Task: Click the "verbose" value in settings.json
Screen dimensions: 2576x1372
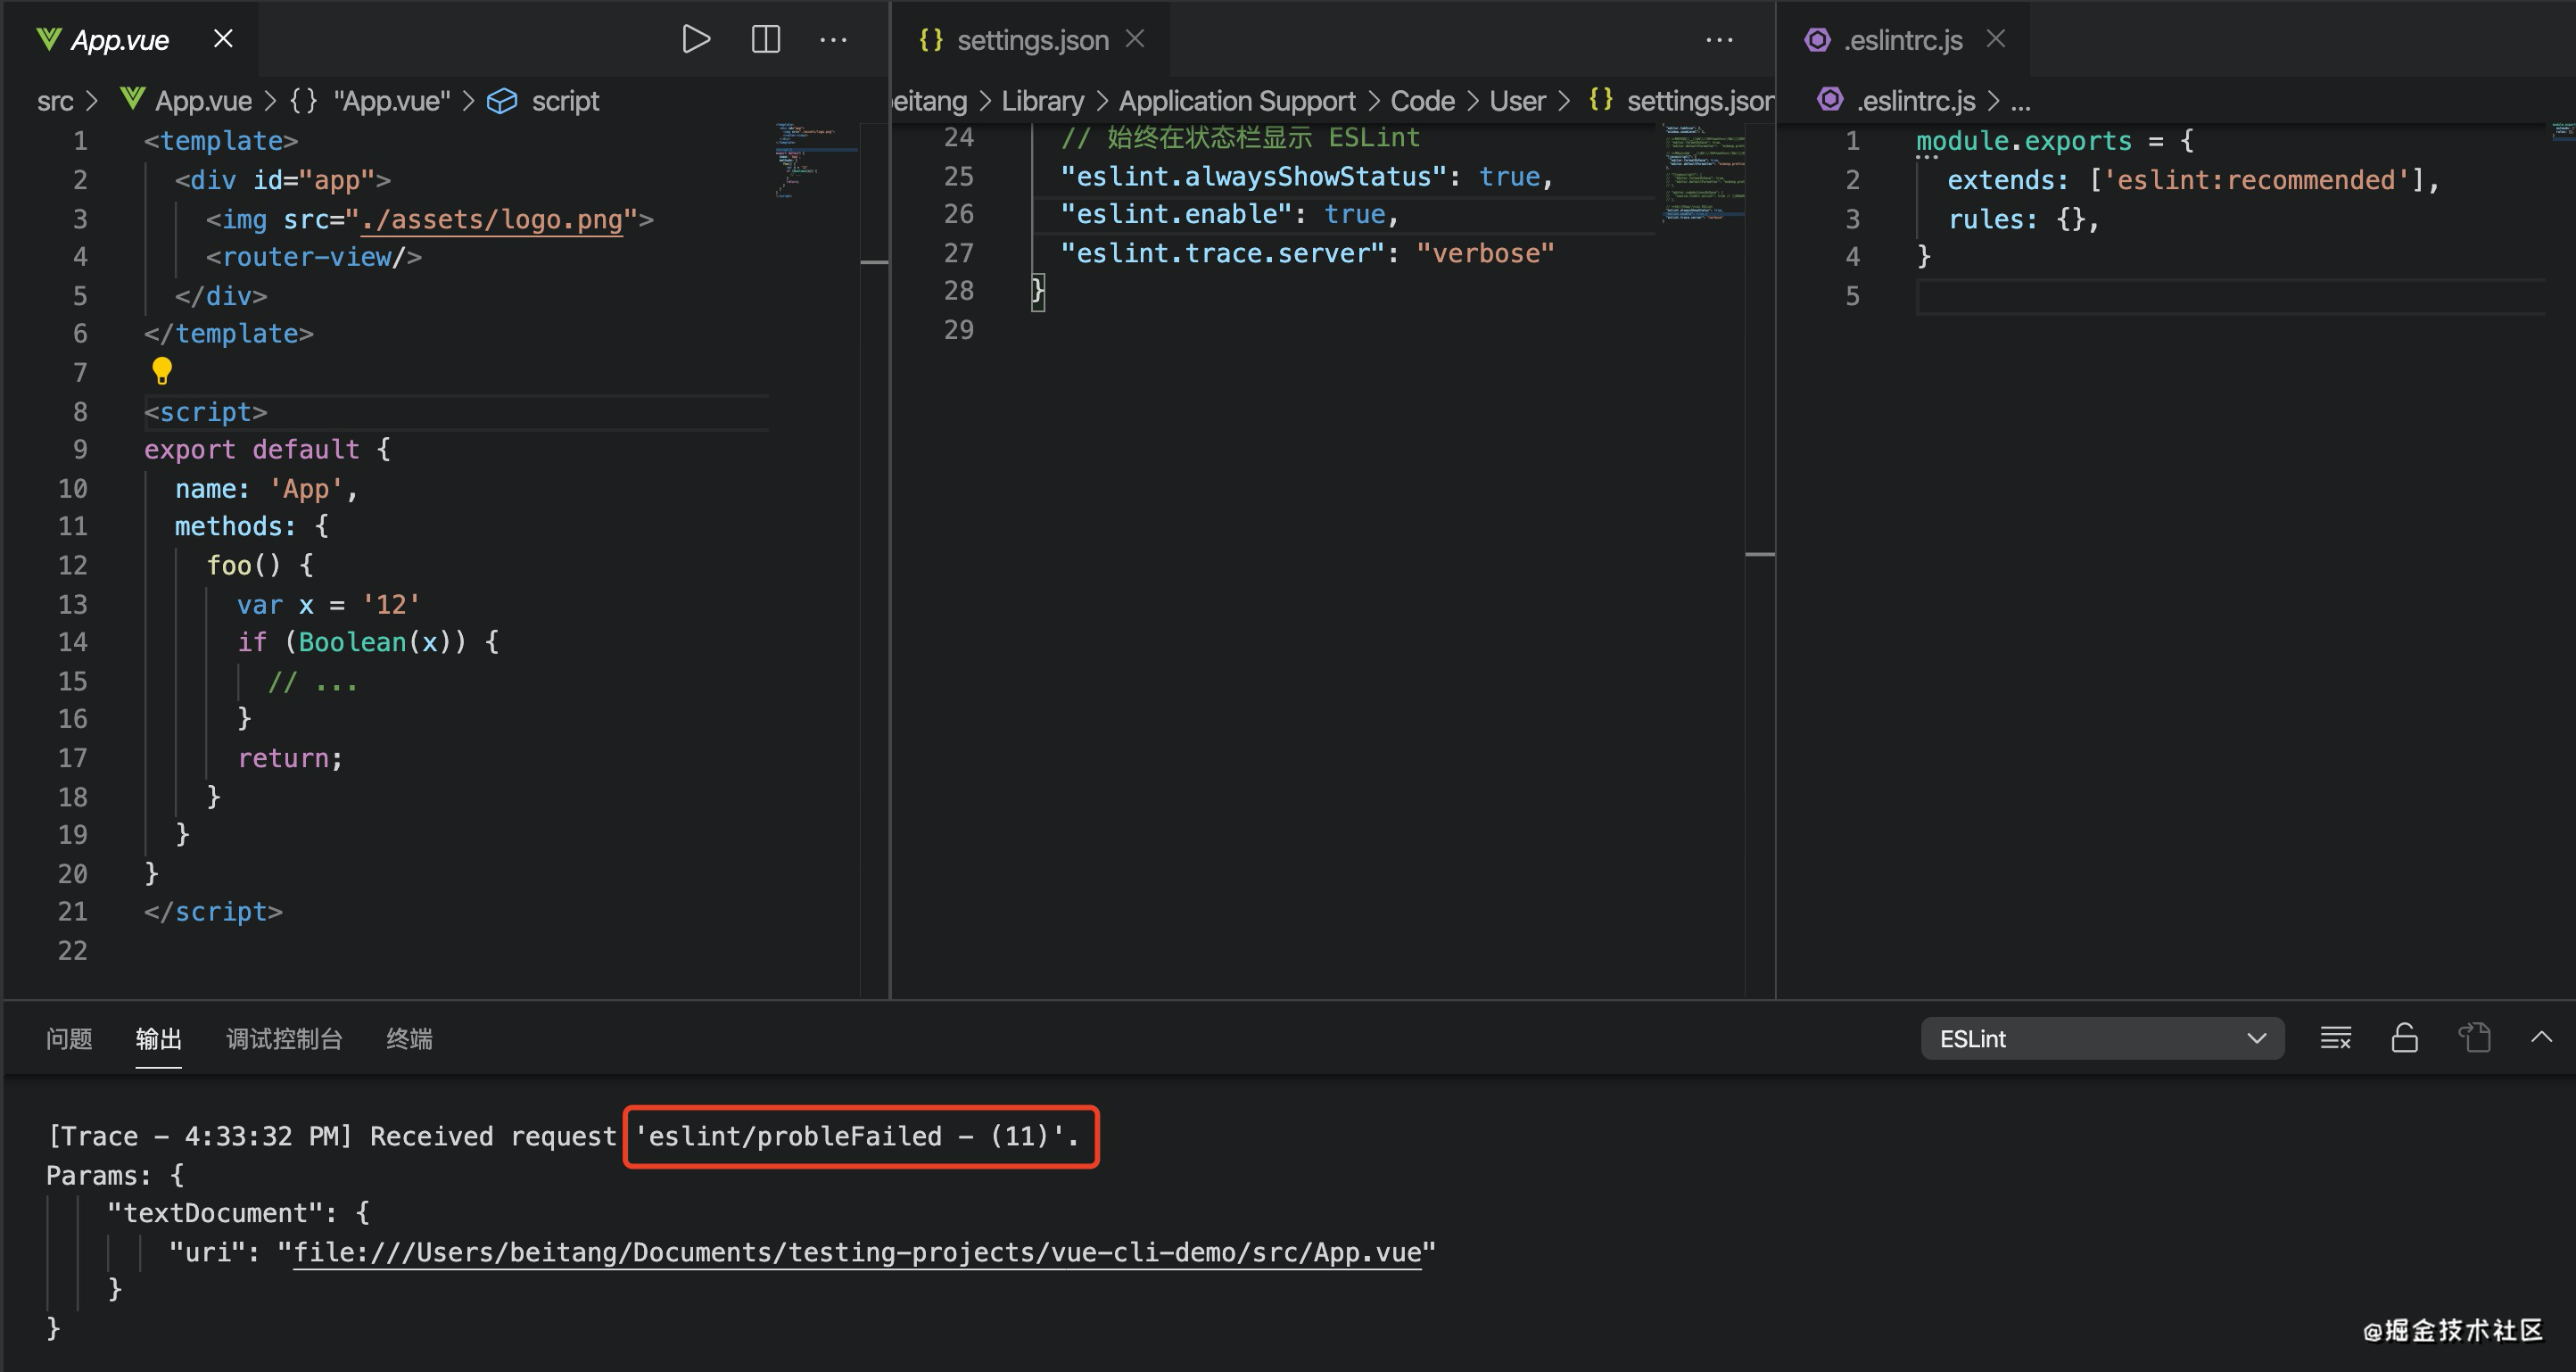Action: click(1485, 253)
